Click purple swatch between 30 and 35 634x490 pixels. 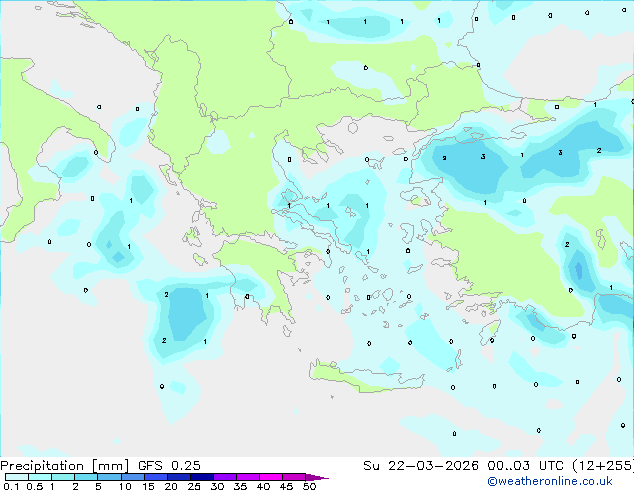pos(225,477)
